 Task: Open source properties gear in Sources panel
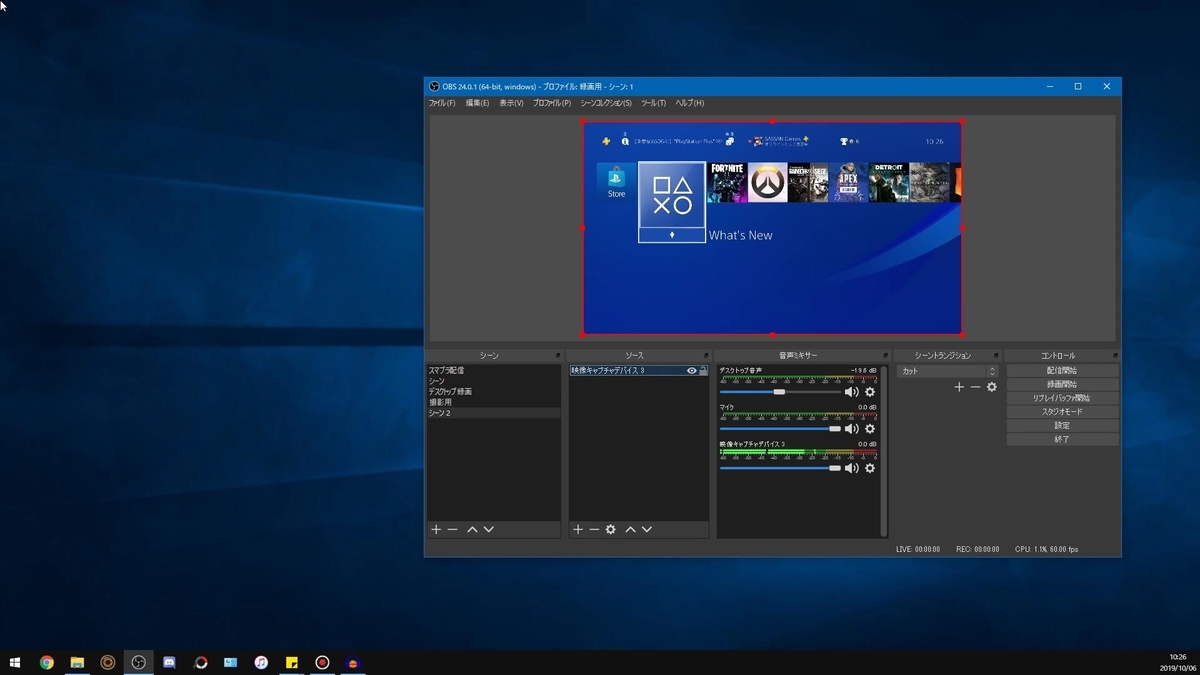[611, 529]
